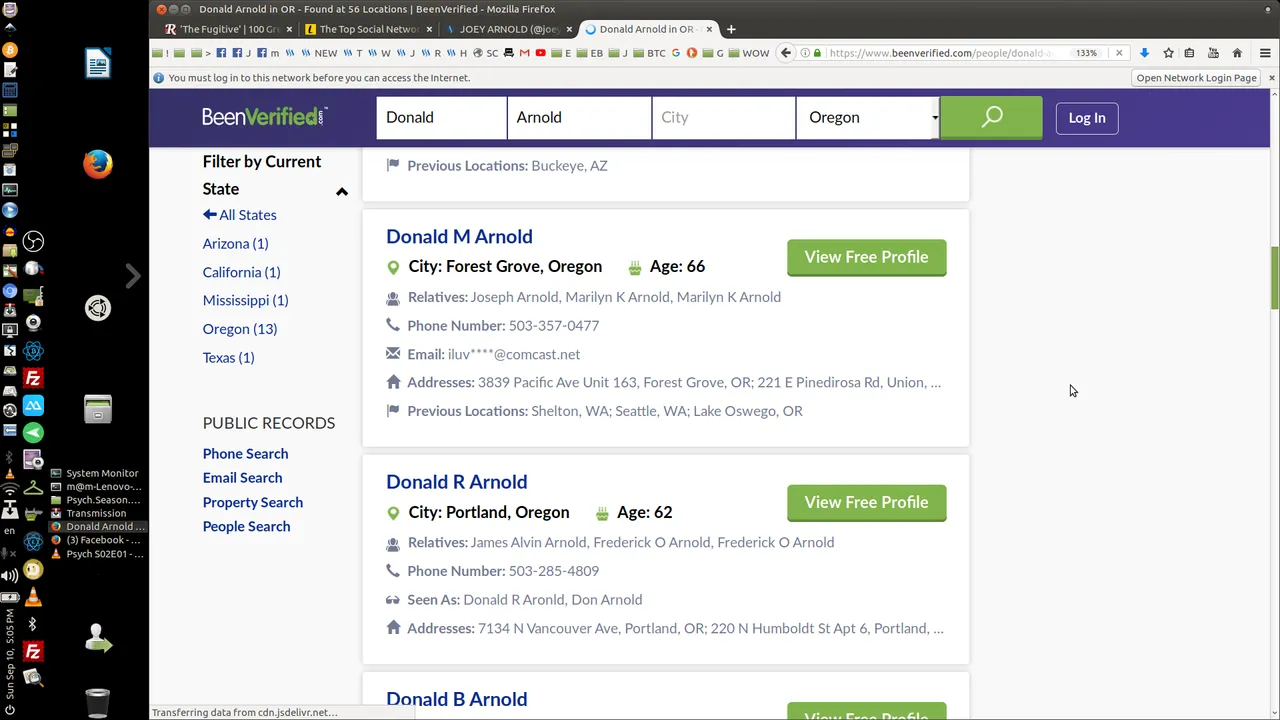Click the site info icon in URL bar

click(804, 53)
